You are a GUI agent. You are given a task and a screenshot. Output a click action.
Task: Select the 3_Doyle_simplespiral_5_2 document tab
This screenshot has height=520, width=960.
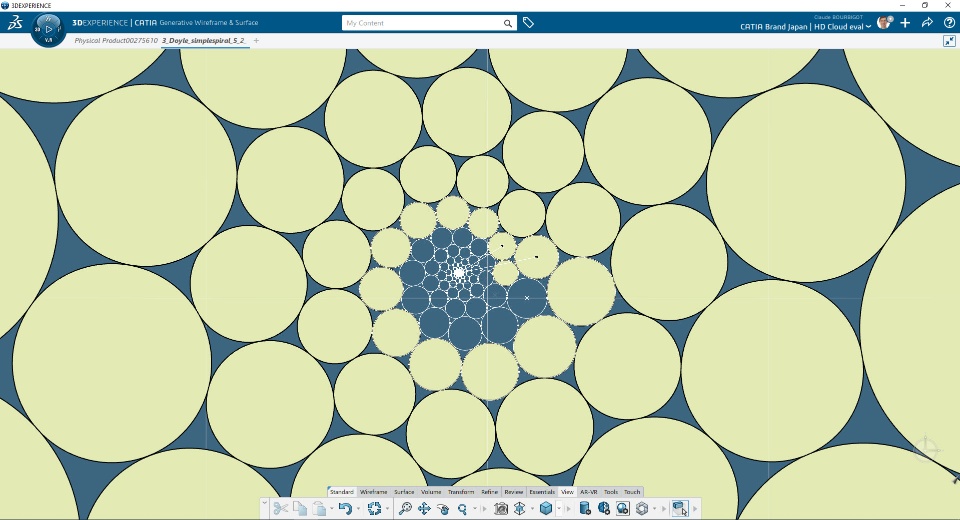204,40
